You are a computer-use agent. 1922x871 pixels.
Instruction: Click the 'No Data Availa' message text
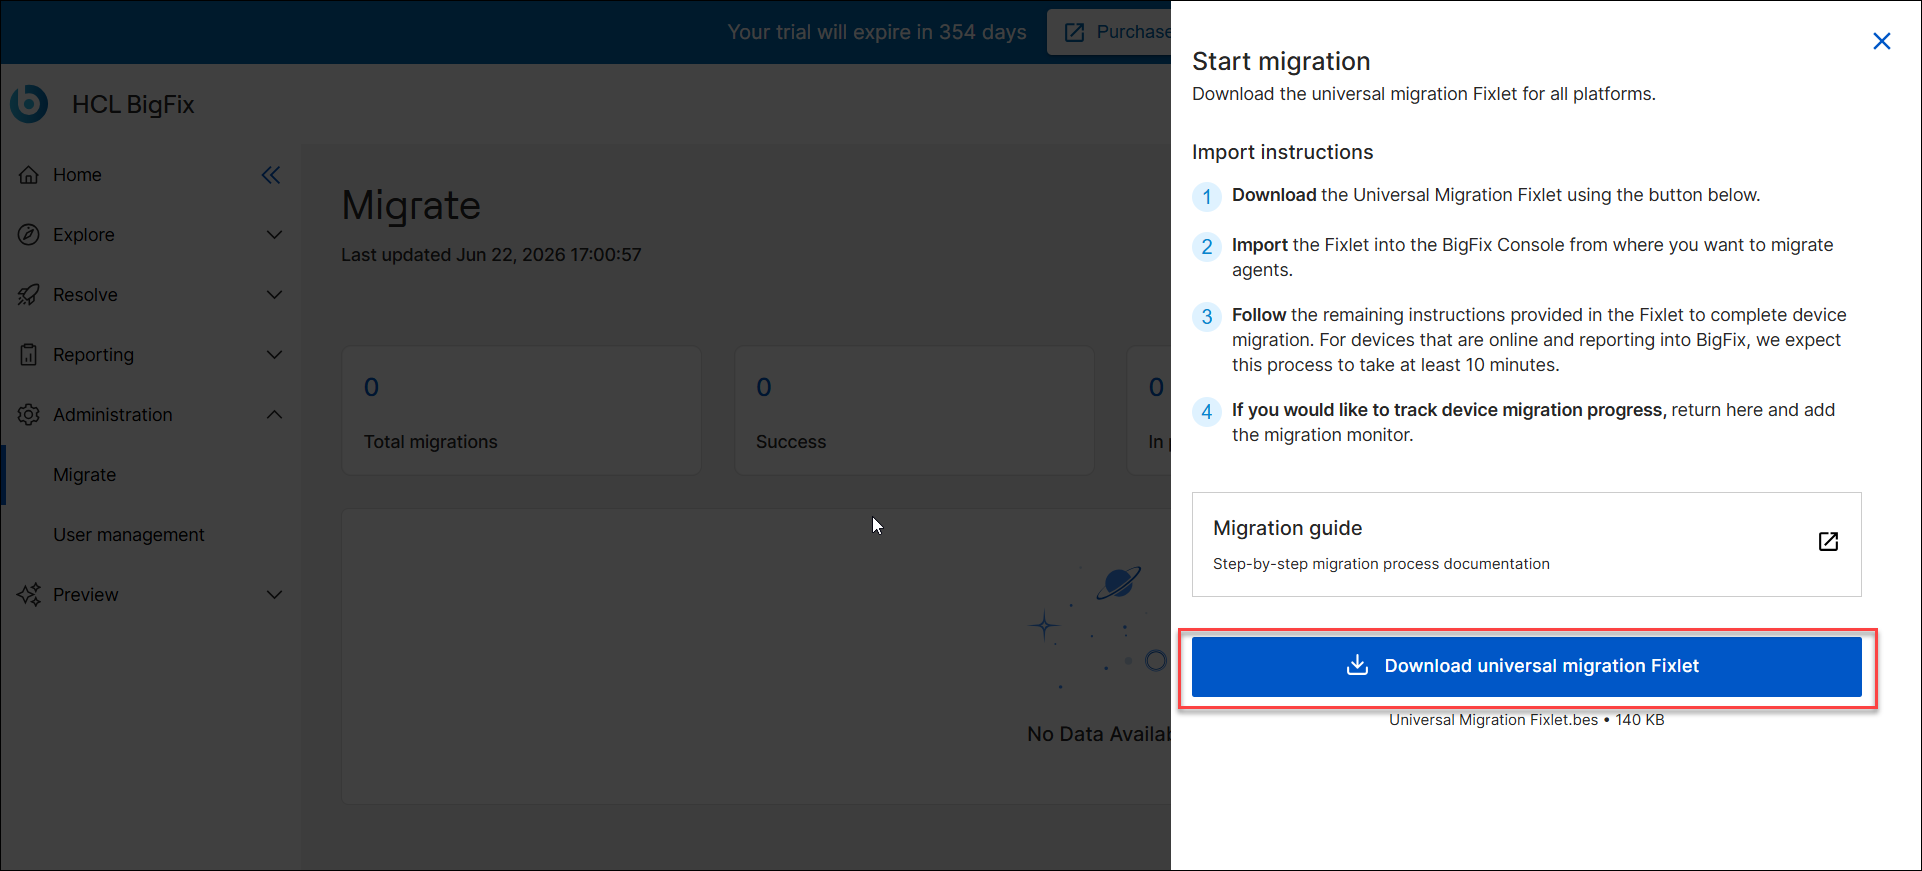pos(1099,734)
